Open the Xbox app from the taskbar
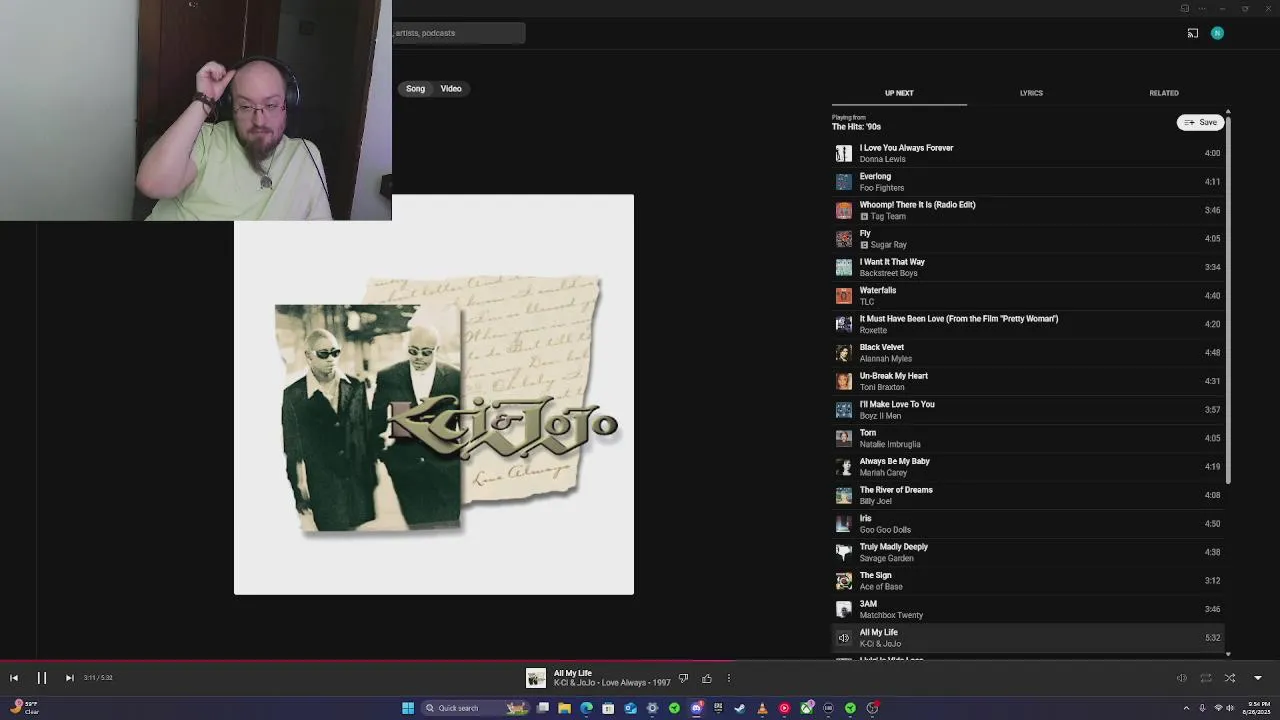 pos(806,708)
